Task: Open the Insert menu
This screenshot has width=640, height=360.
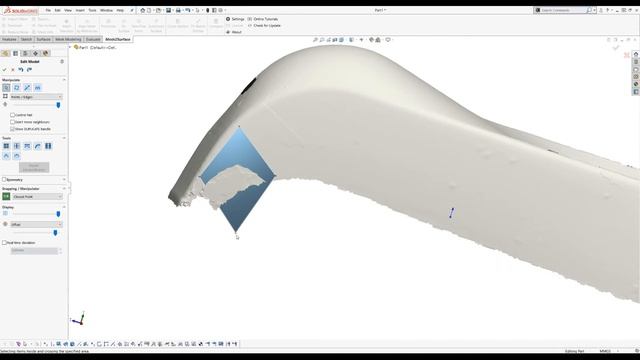Action: [80, 10]
